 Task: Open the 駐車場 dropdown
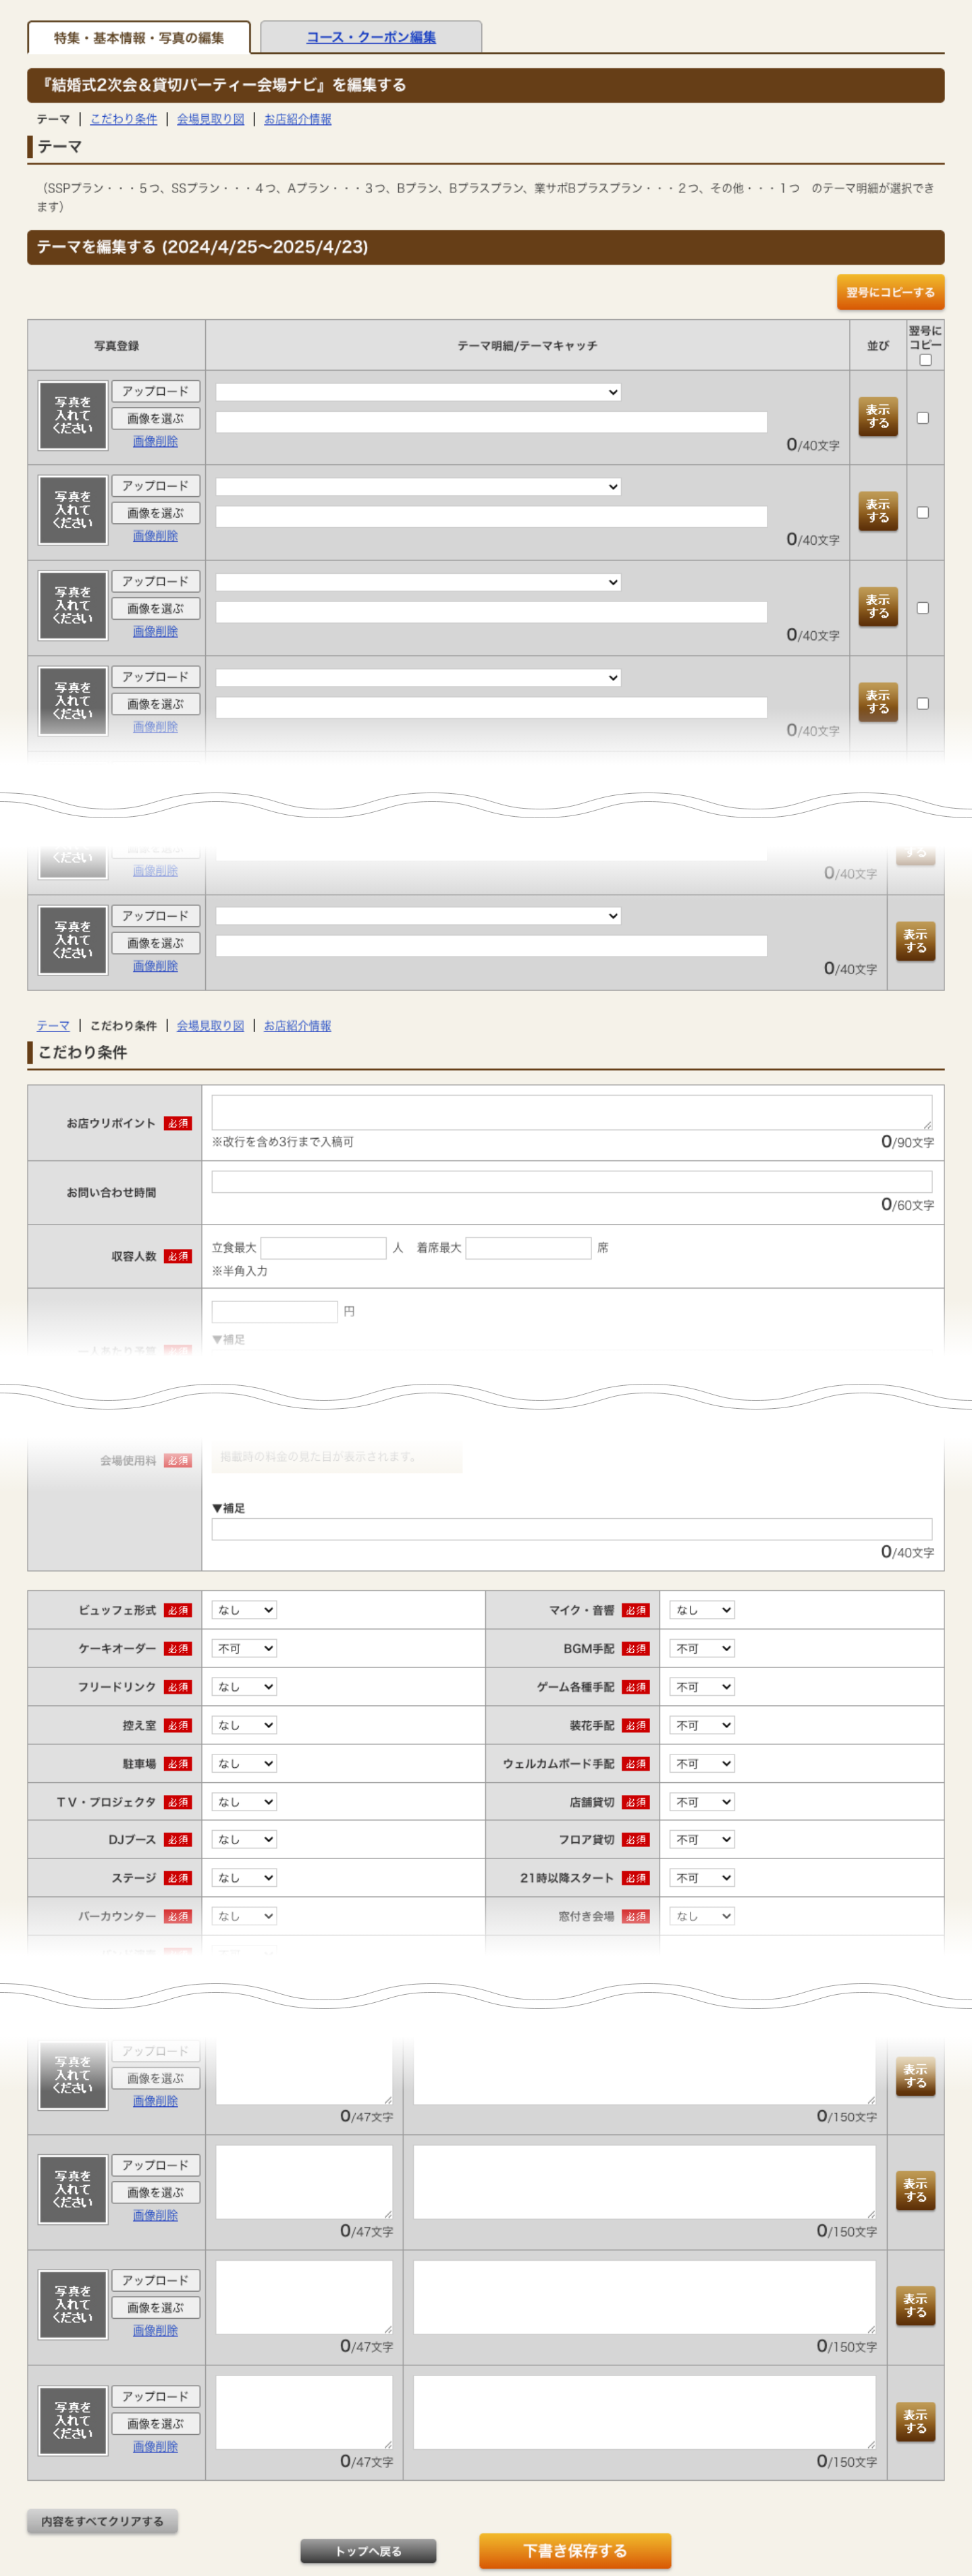coord(244,1764)
